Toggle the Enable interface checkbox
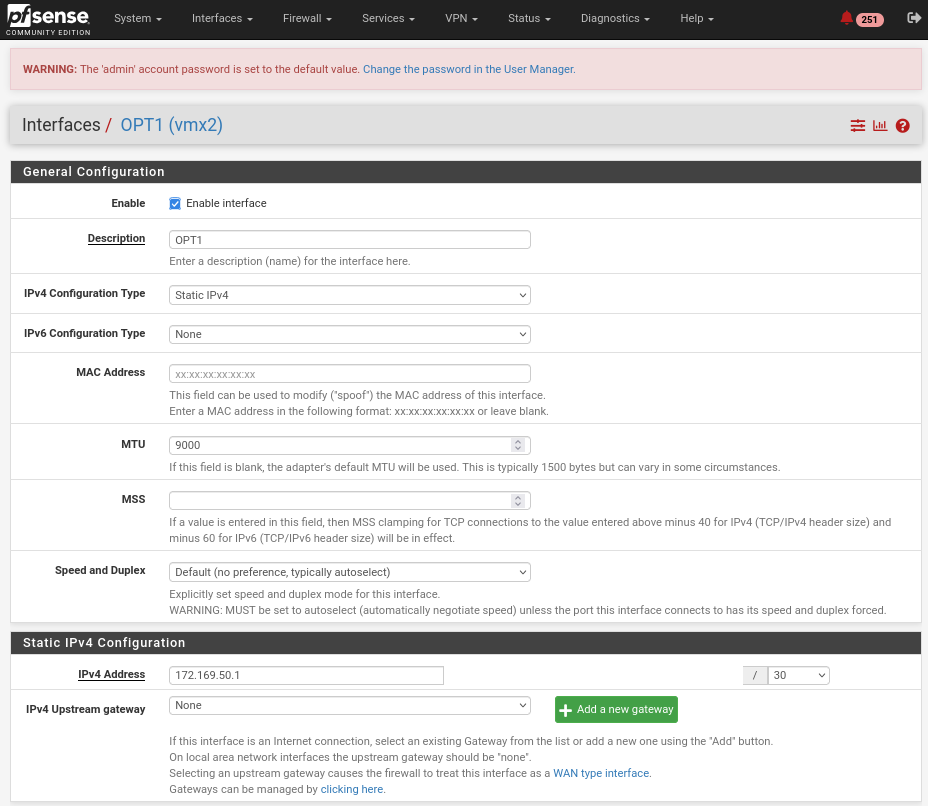 (175, 204)
